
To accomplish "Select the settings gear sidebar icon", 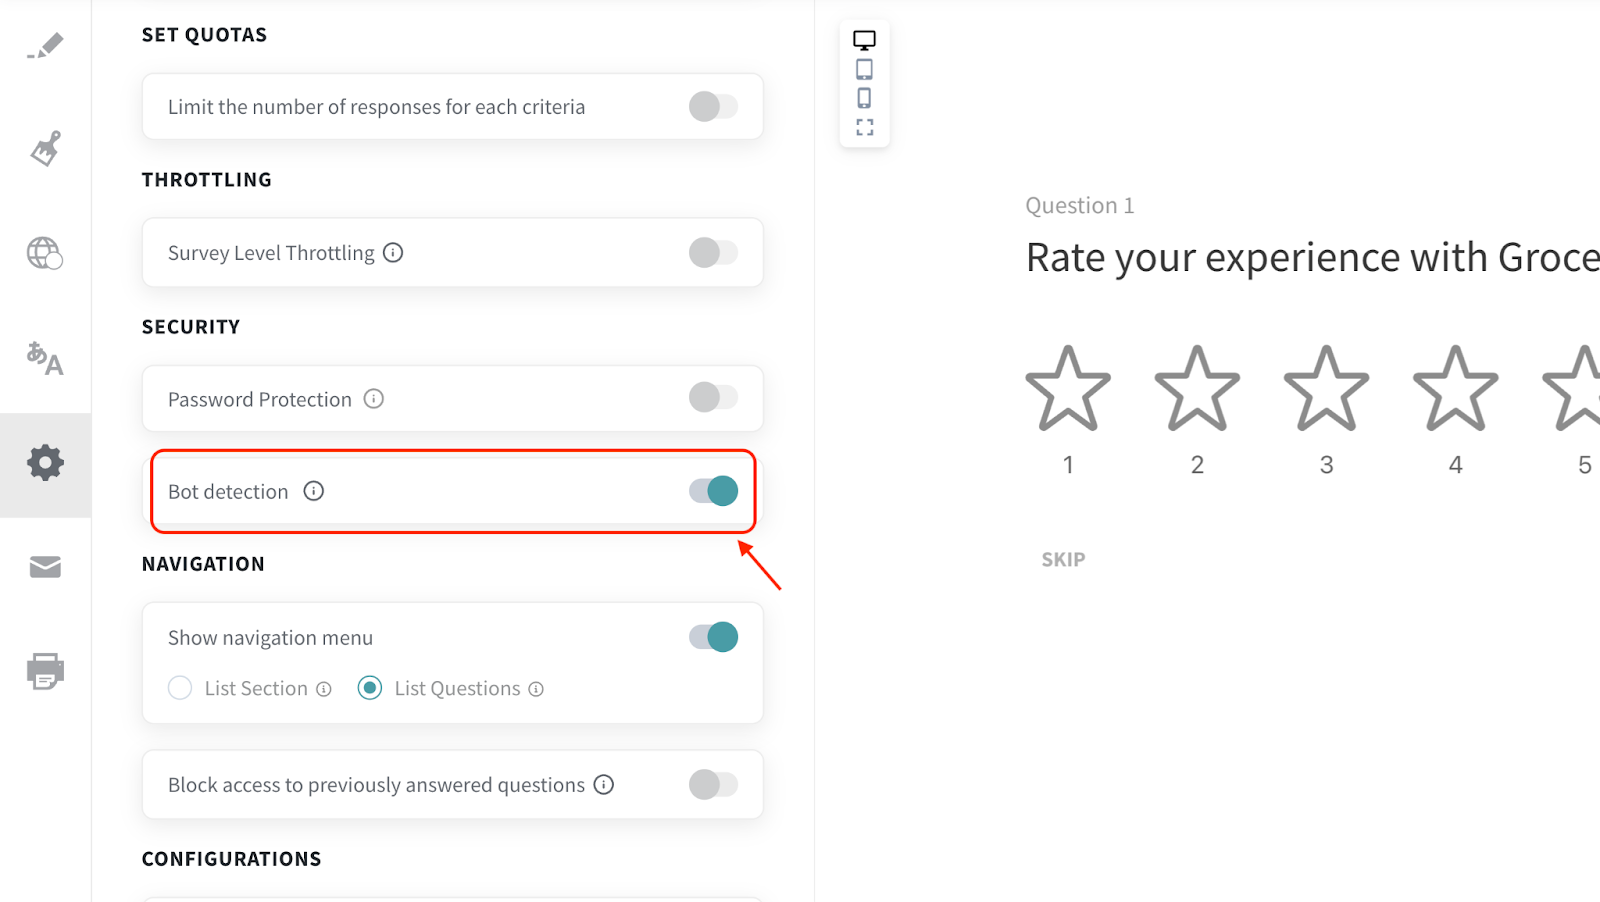I will pyautogui.click(x=45, y=463).
